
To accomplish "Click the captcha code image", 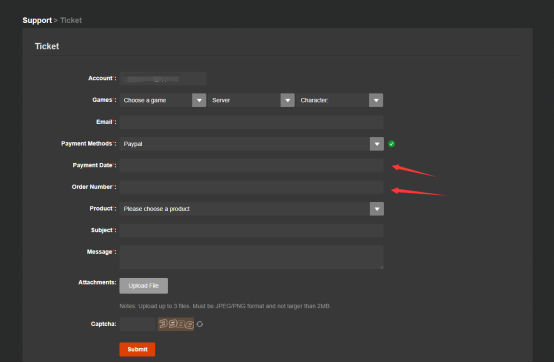I will click(x=176, y=324).
